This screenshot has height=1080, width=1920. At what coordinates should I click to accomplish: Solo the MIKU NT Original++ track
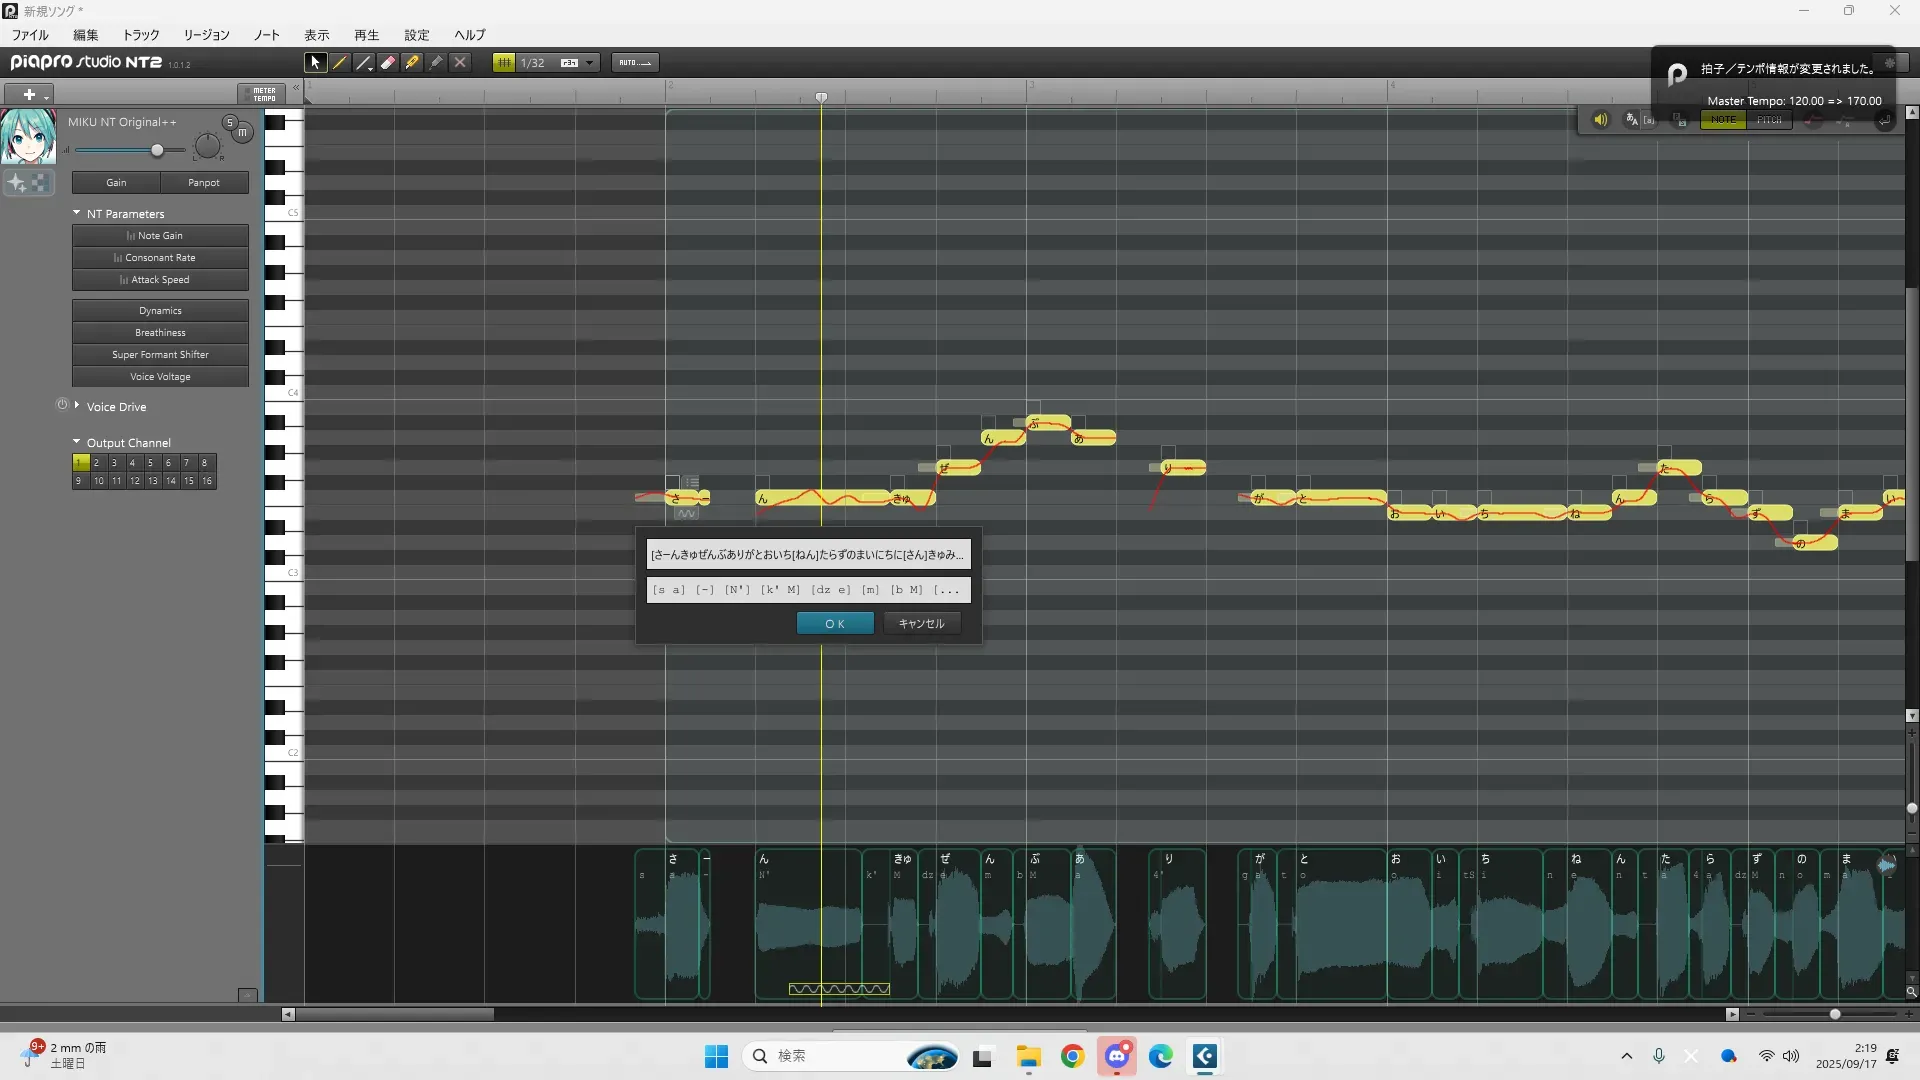coord(229,122)
